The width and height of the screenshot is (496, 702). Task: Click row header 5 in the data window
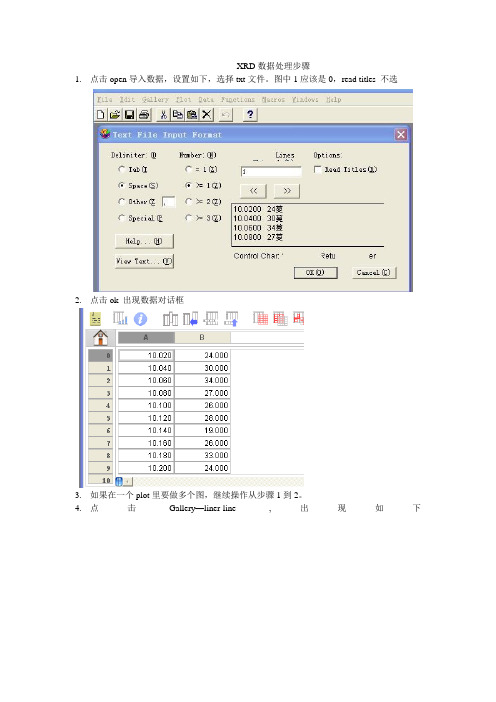pyautogui.click(x=100, y=418)
